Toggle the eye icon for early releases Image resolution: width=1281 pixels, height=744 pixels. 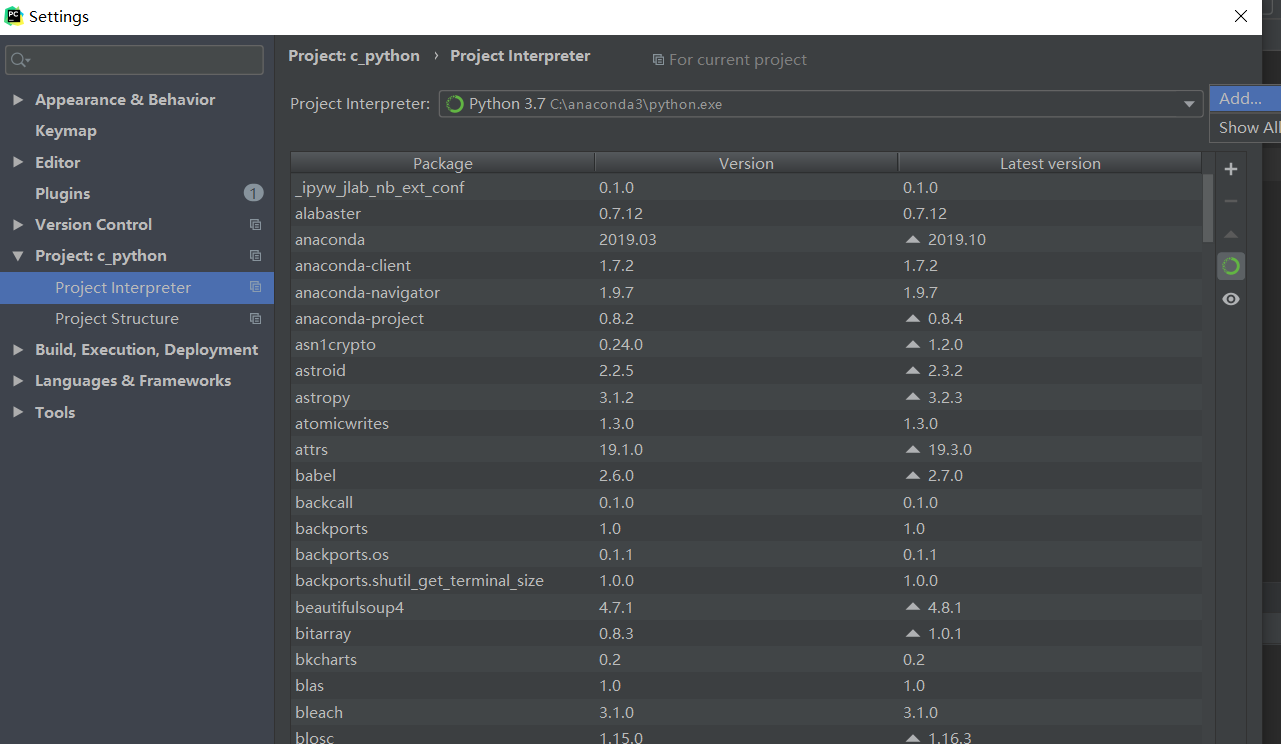click(1231, 299)
